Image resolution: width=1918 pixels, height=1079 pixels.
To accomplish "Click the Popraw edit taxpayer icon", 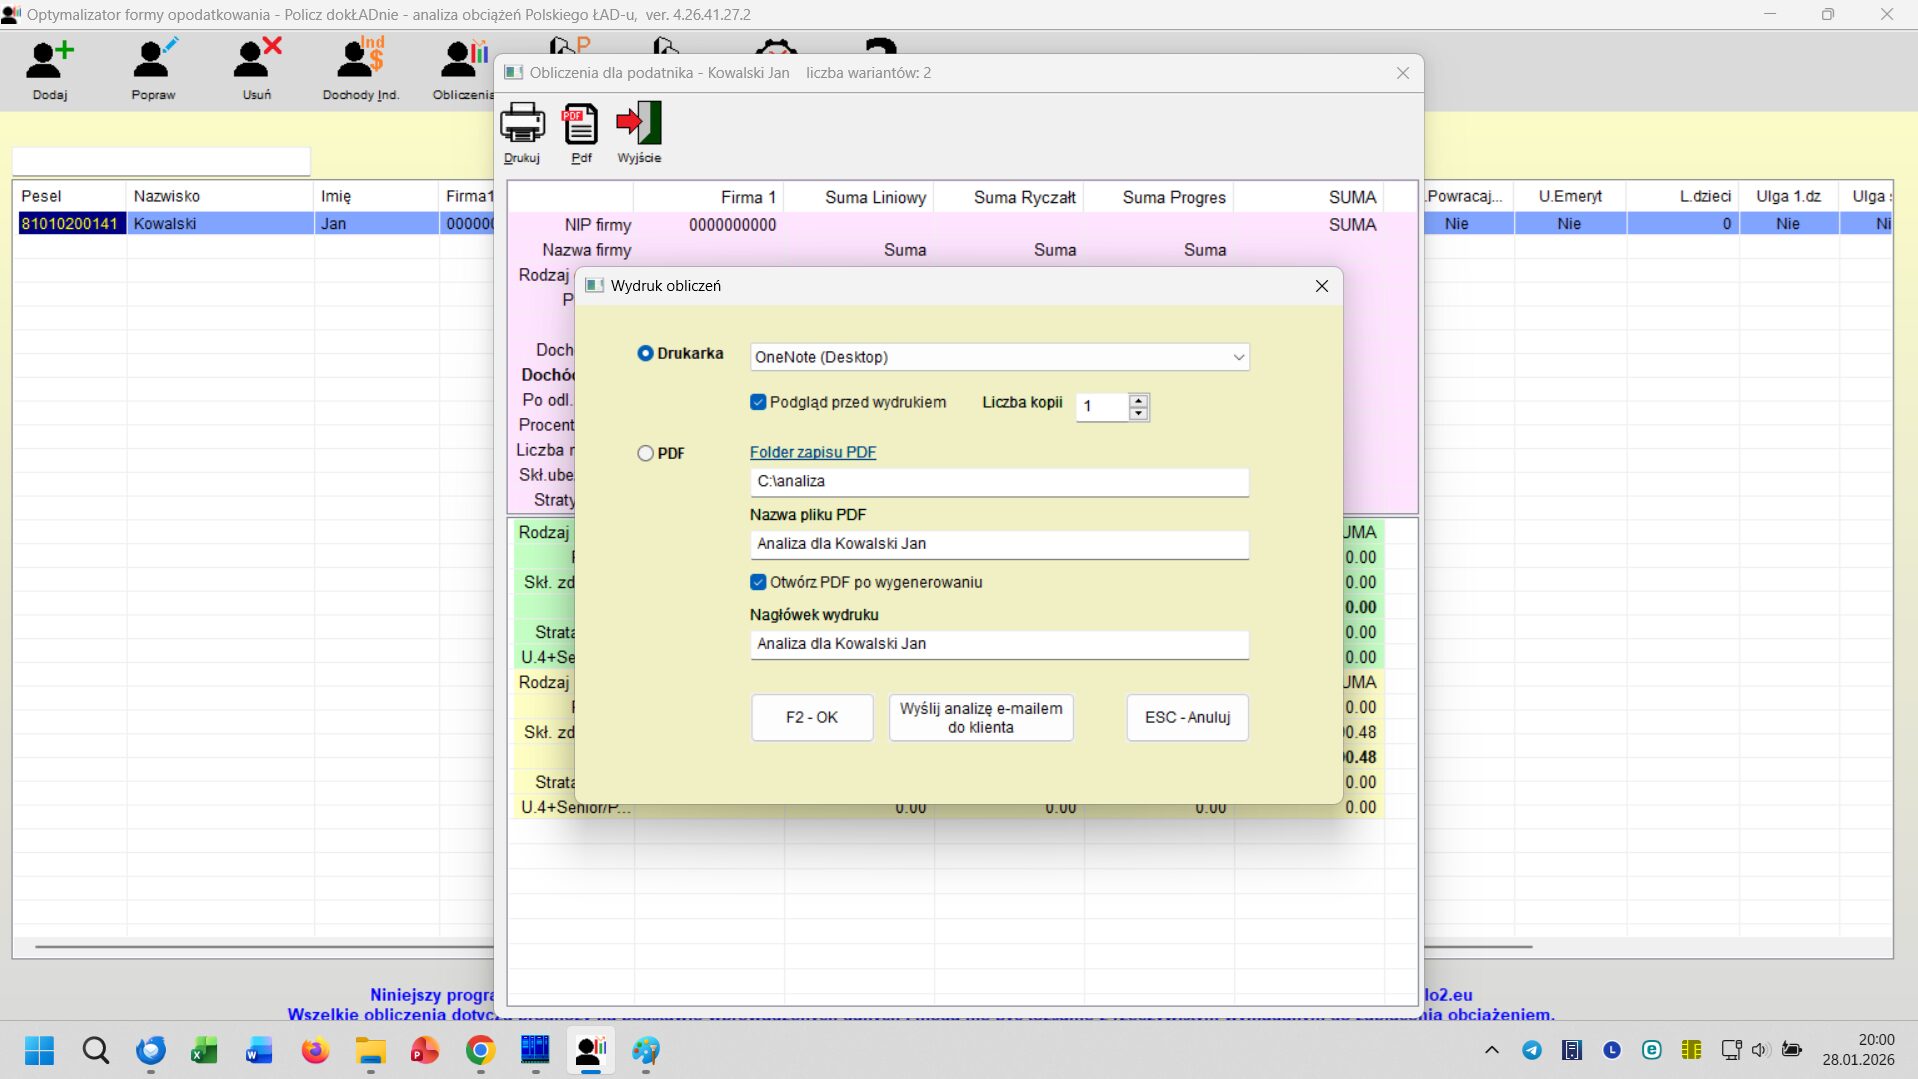I will (x=153, y=62).
